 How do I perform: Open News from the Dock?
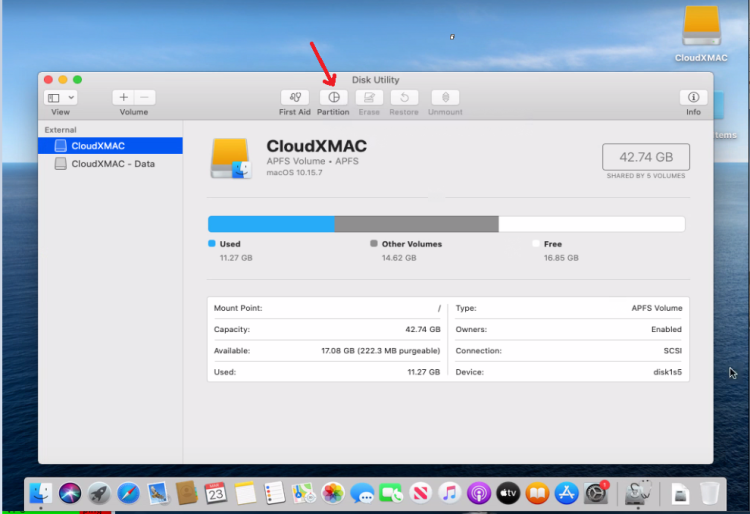(420, 493)
